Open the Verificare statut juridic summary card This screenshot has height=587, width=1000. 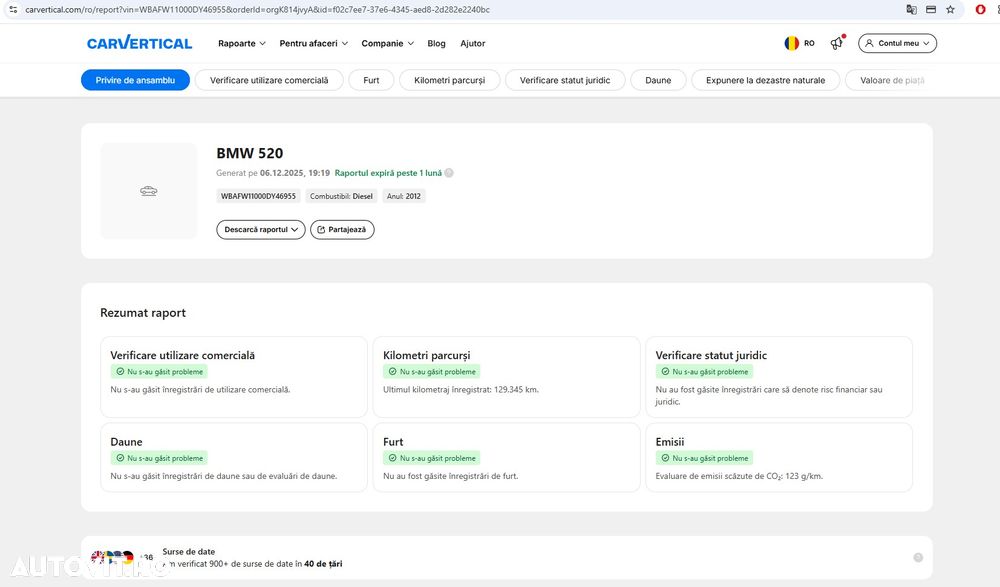(x=779, y=377)
